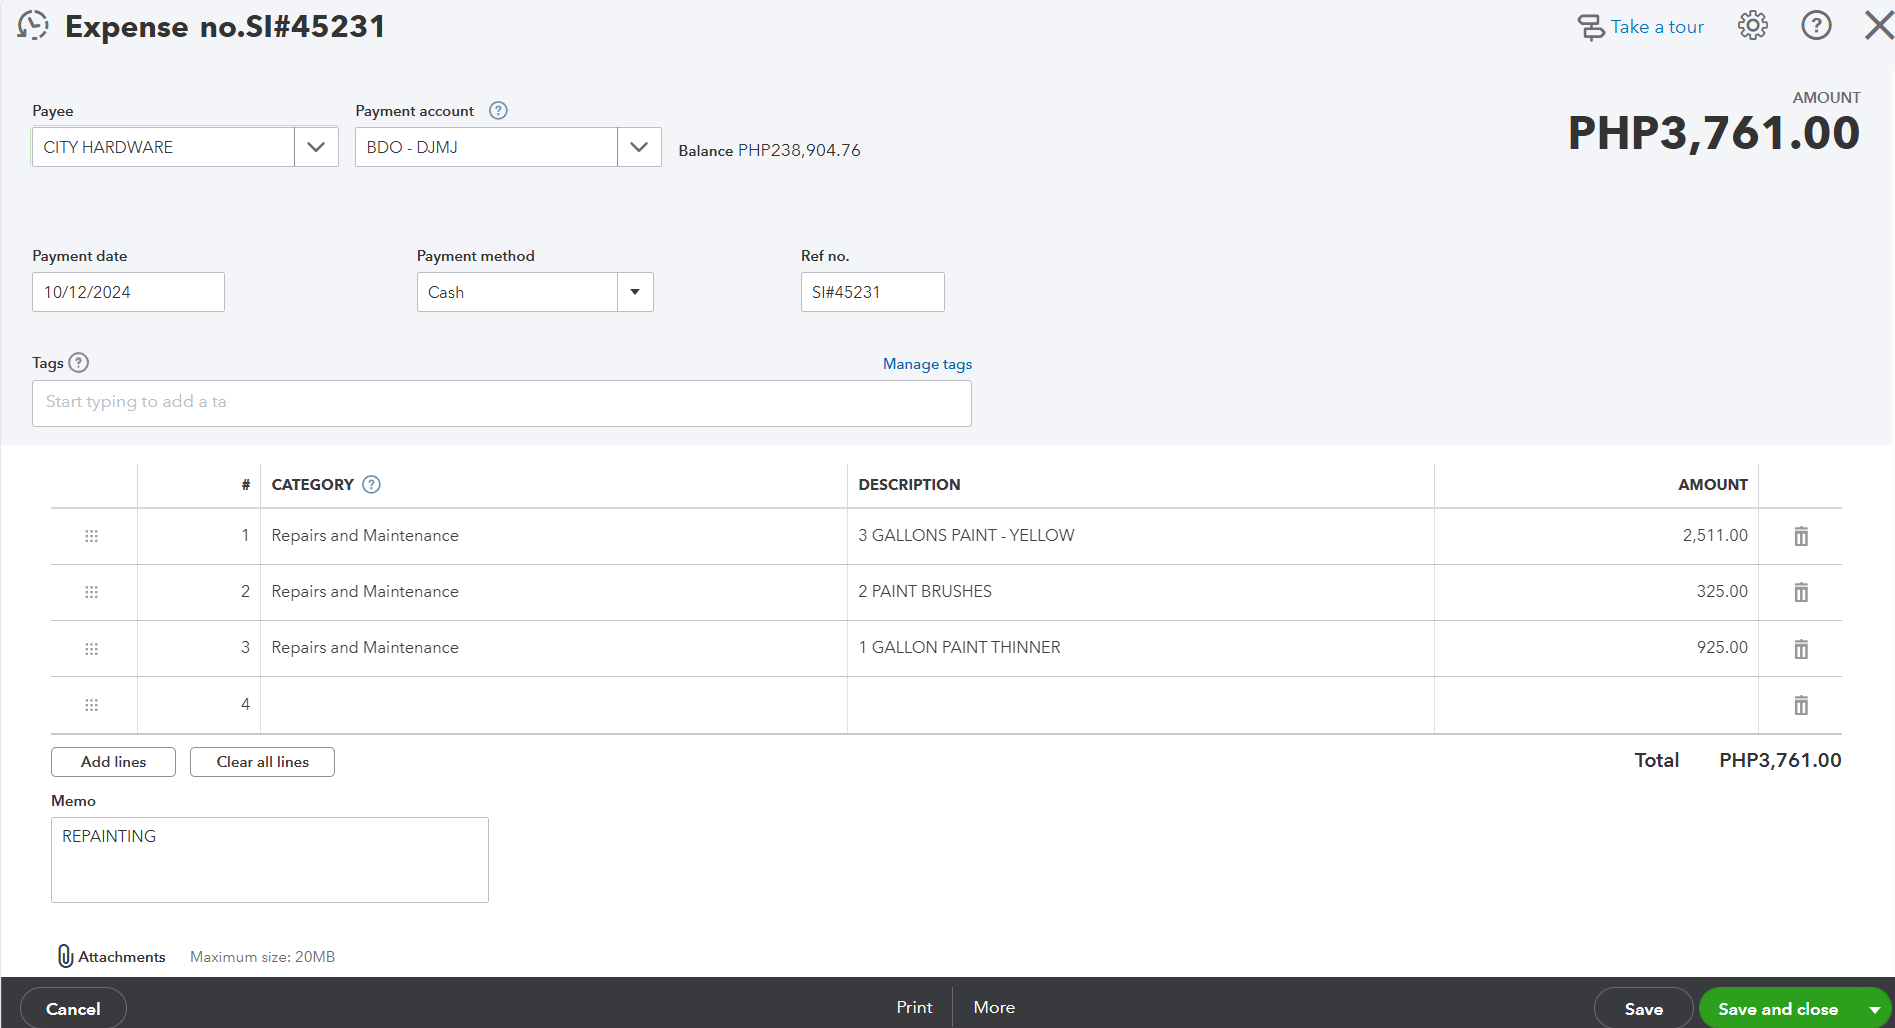
Task: Grab the drag handle of line 1
Action: click(x=91, y=536)
